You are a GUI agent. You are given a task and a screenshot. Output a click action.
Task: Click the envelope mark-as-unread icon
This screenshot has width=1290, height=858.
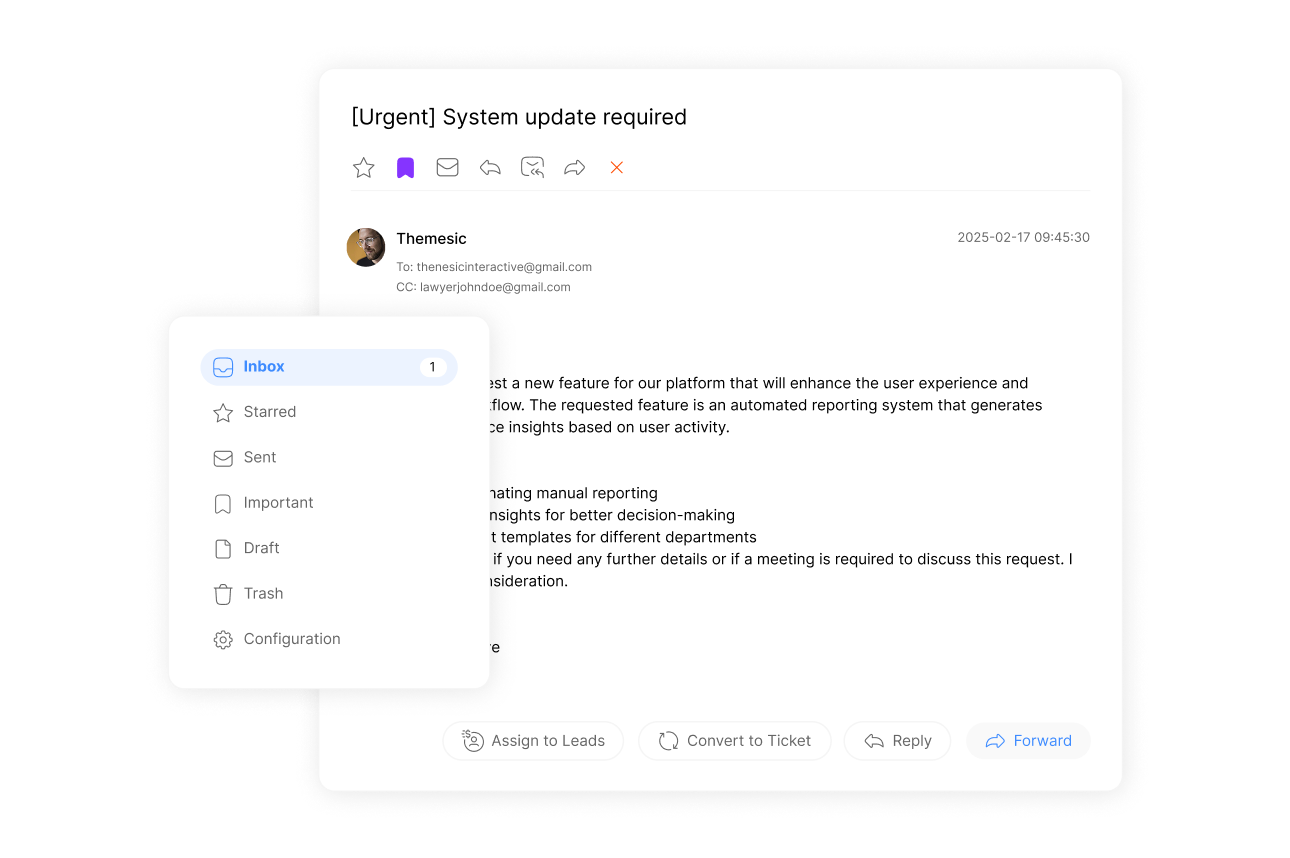click(x=448, y=167)
